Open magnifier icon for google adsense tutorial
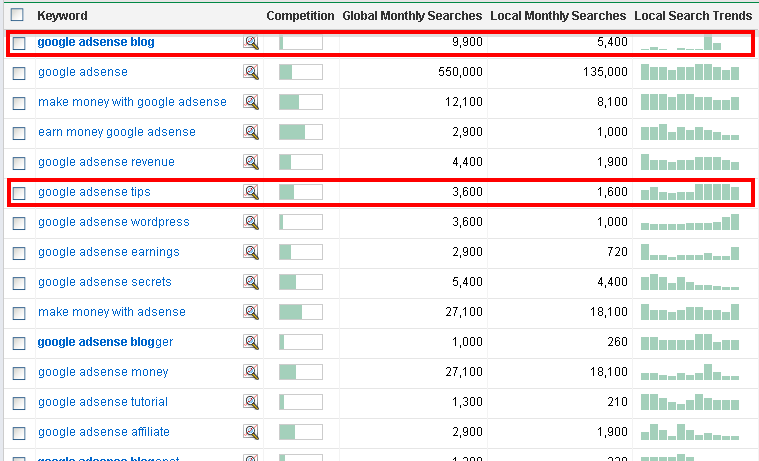This screenshot has height=461, width=759. [x=251, y=402]
